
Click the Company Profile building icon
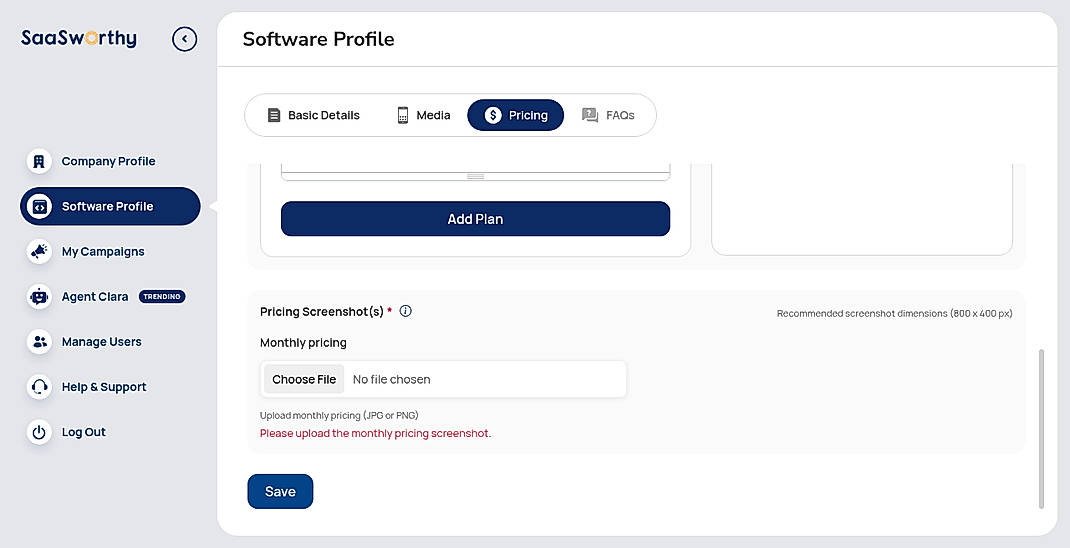(x=39, y=161)
